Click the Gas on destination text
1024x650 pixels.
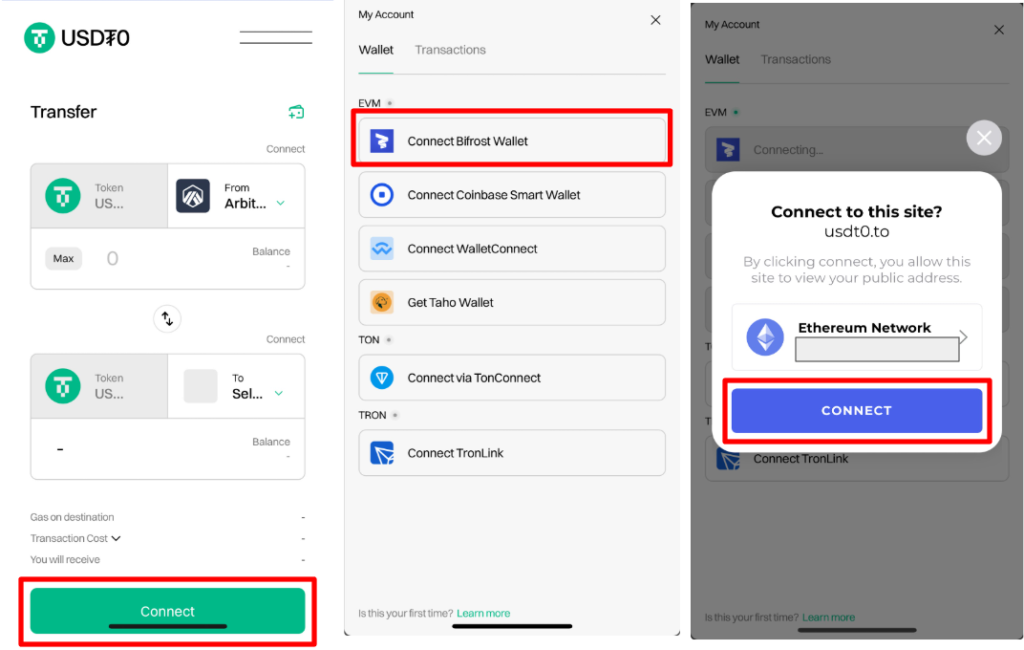(72, 517)
